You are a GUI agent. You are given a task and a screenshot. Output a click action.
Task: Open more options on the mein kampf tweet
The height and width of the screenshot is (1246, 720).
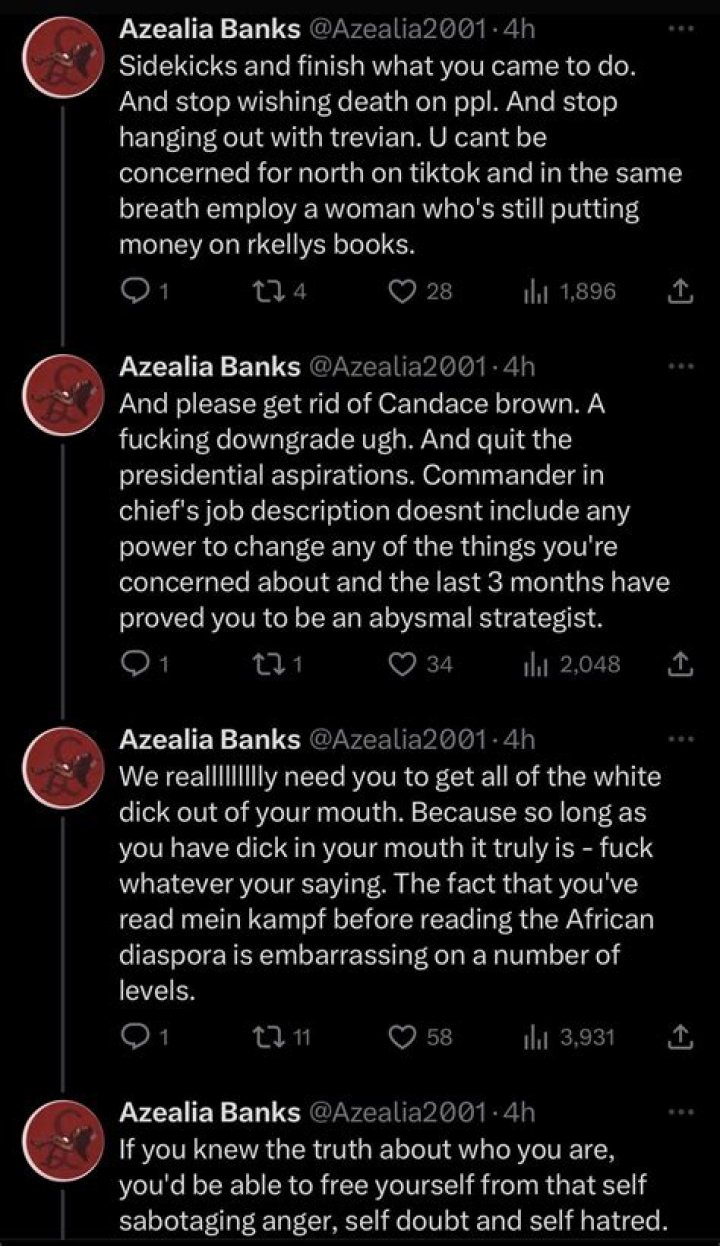click(679, 739)
